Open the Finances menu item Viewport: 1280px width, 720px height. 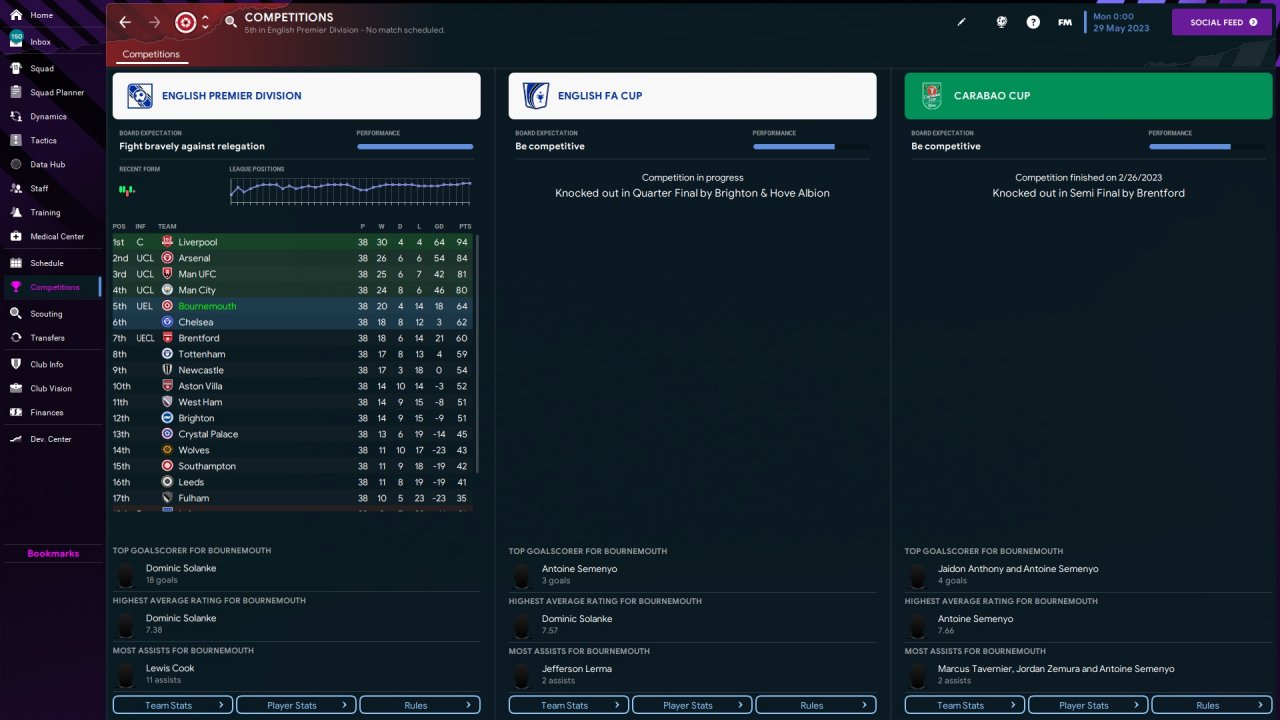click(46, 413)
